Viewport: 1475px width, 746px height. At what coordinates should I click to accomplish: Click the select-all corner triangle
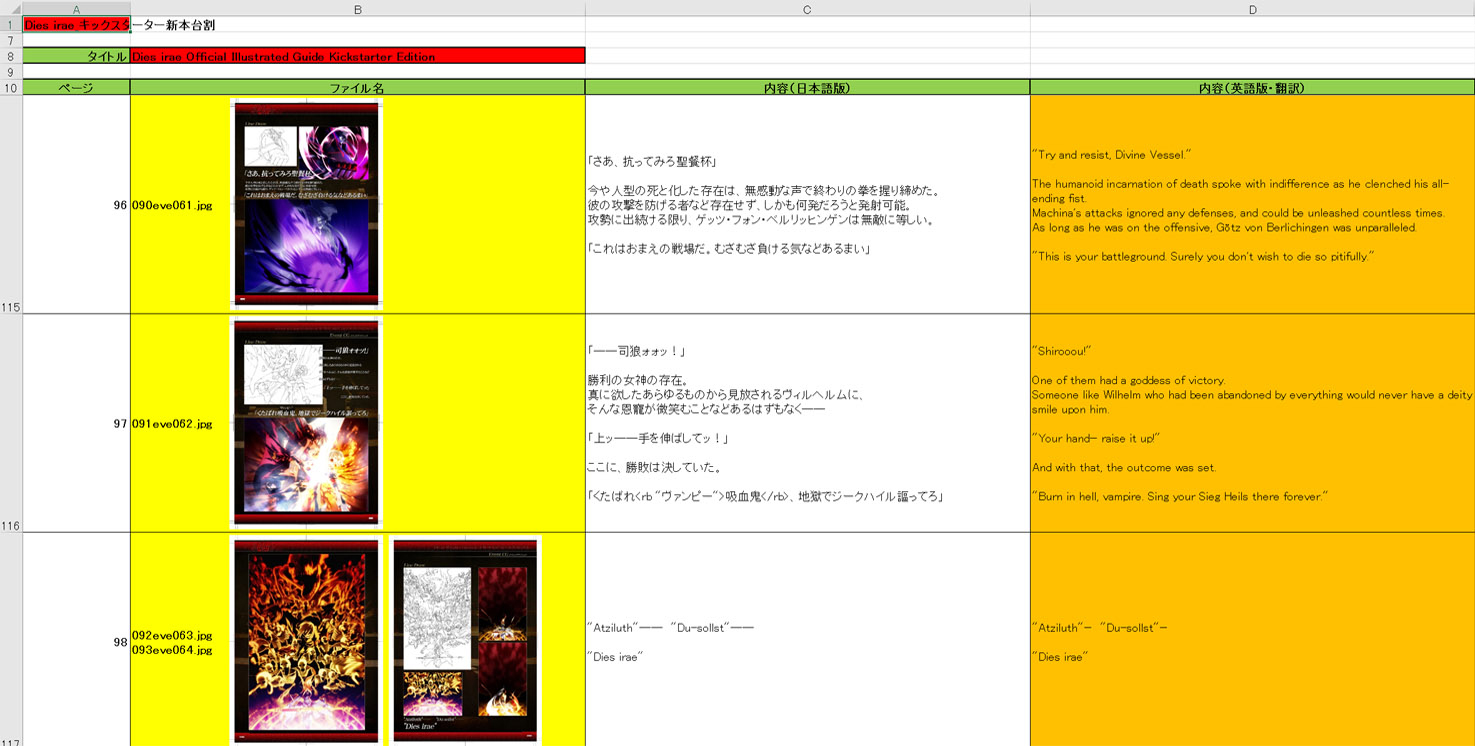point(11,9)
